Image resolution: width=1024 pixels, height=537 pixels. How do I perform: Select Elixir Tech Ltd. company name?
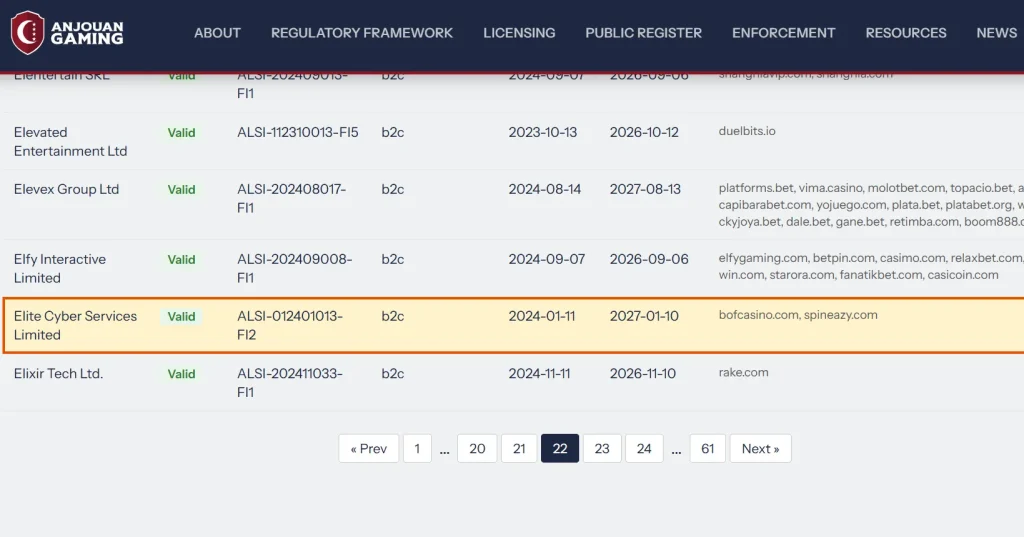click(58, 374)
